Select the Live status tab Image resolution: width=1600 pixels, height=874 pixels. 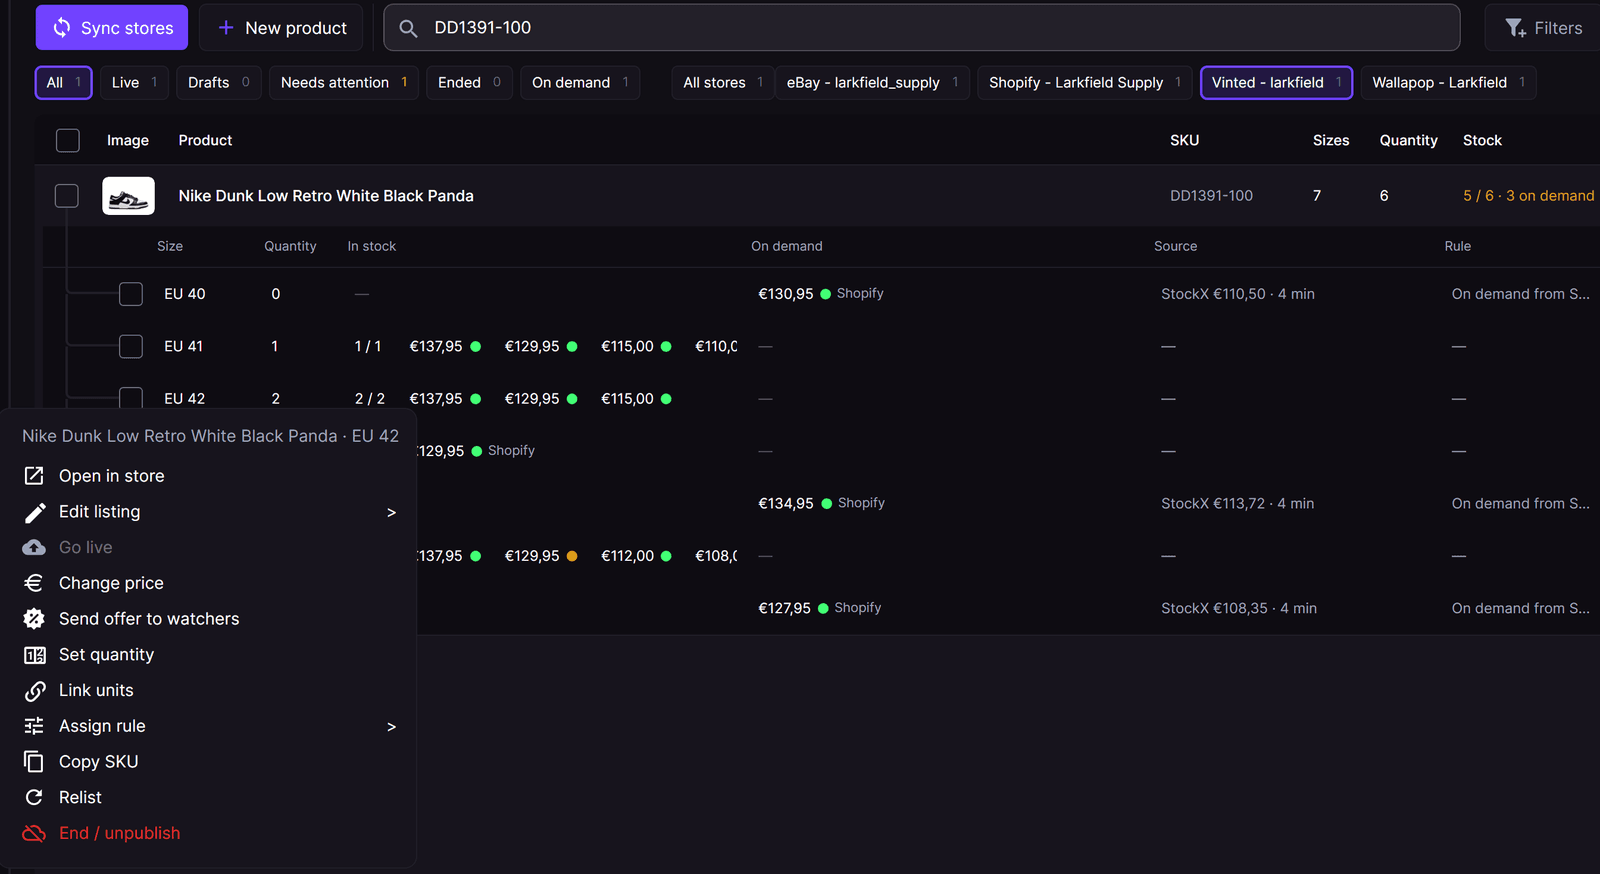click(134, 82)
